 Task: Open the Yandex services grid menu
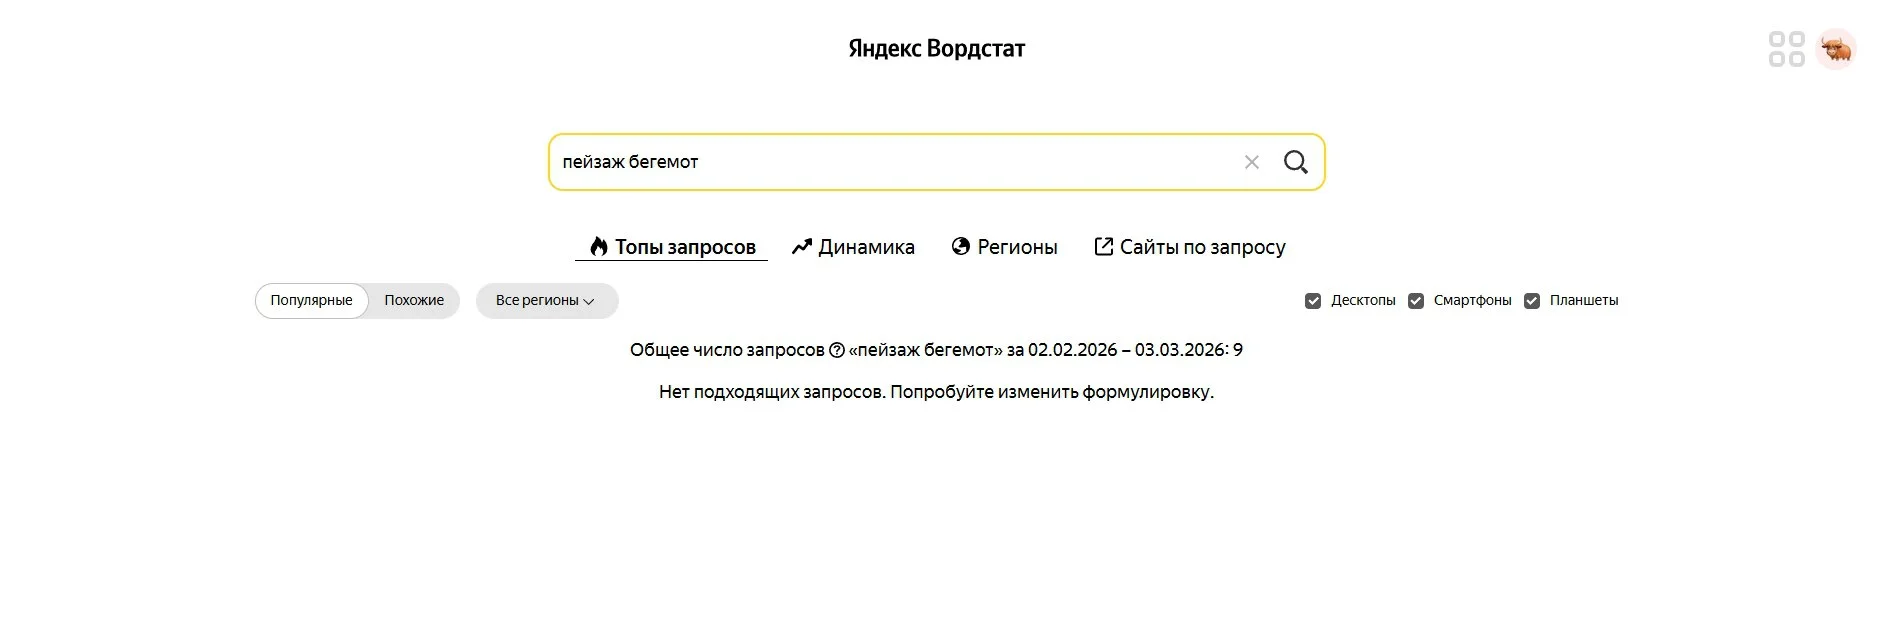point(1786,49)
